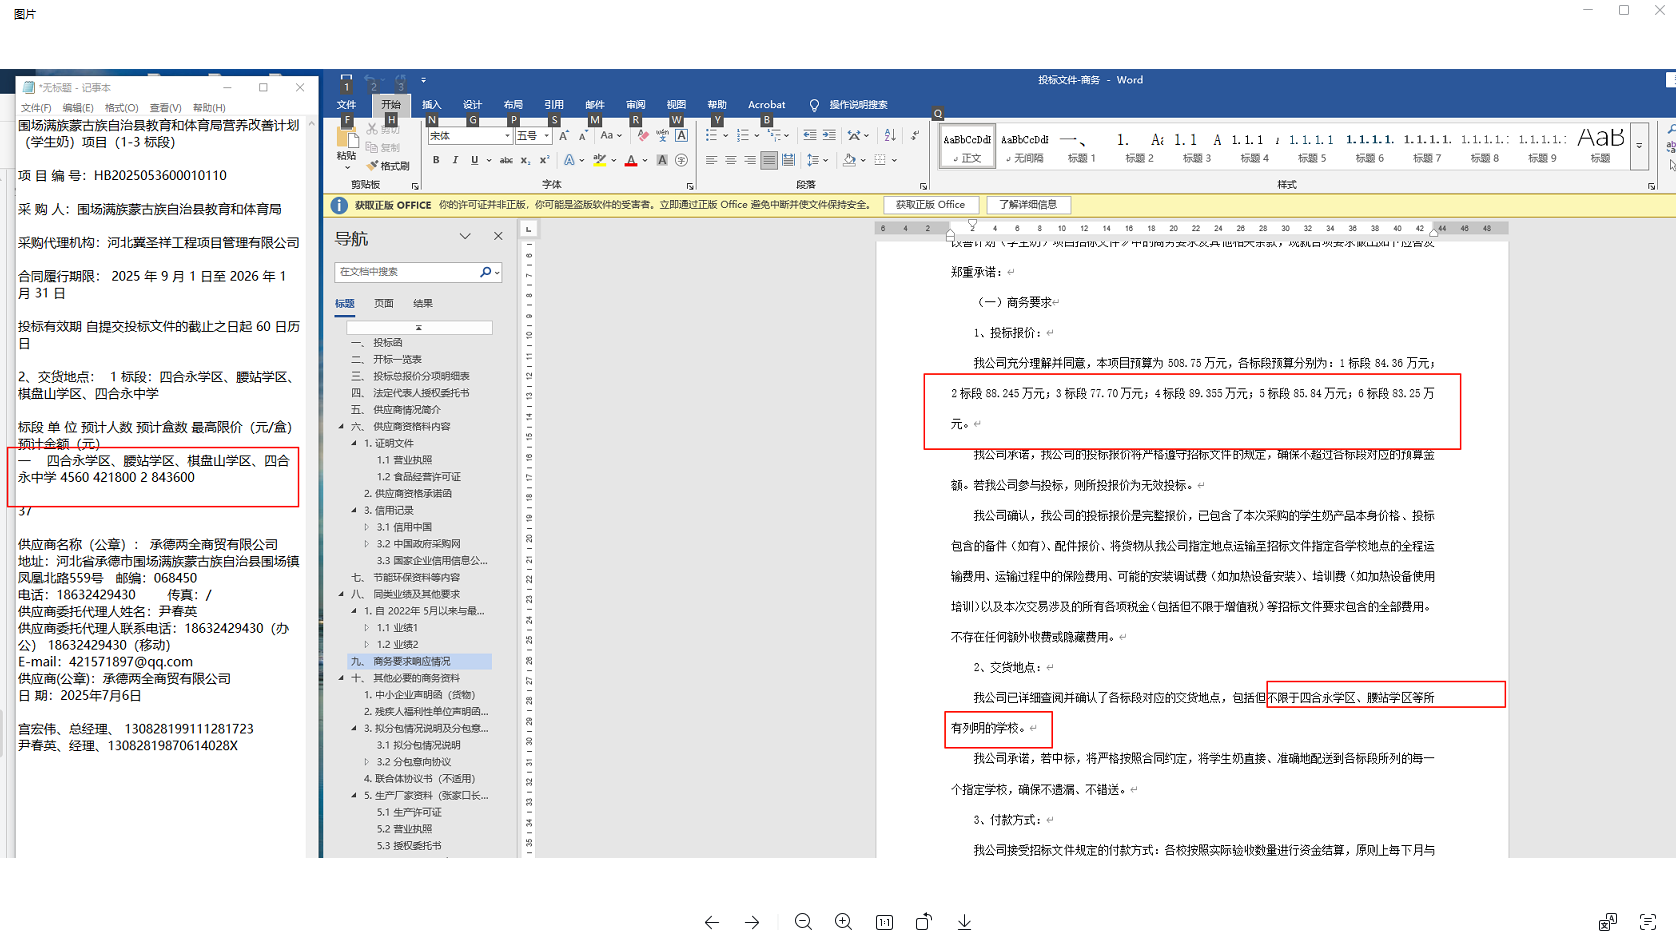Switch navigation pane to 页面 tab
This screenshot has height=944, width=1676.
(384, 303)
